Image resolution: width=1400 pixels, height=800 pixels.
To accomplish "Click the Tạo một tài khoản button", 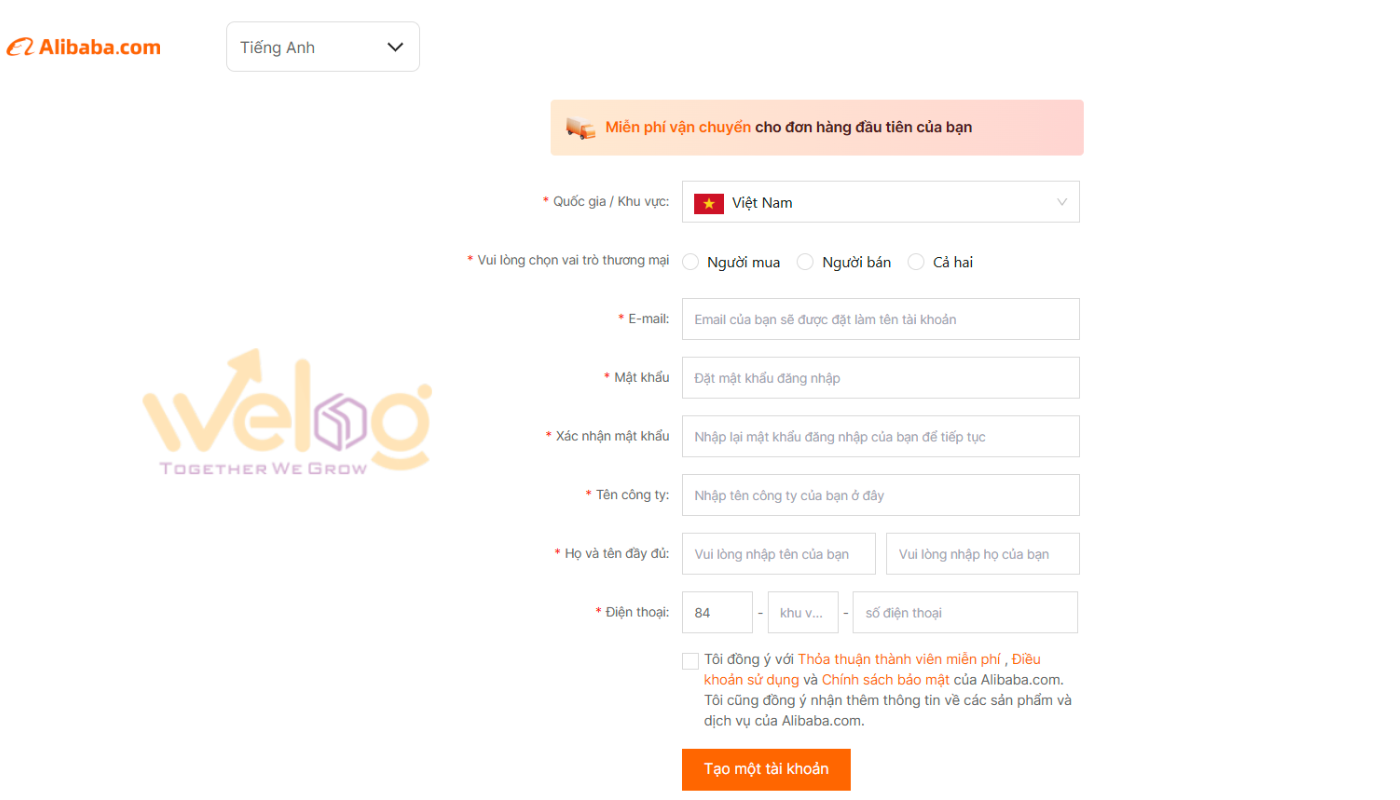I will pos(766,769).
